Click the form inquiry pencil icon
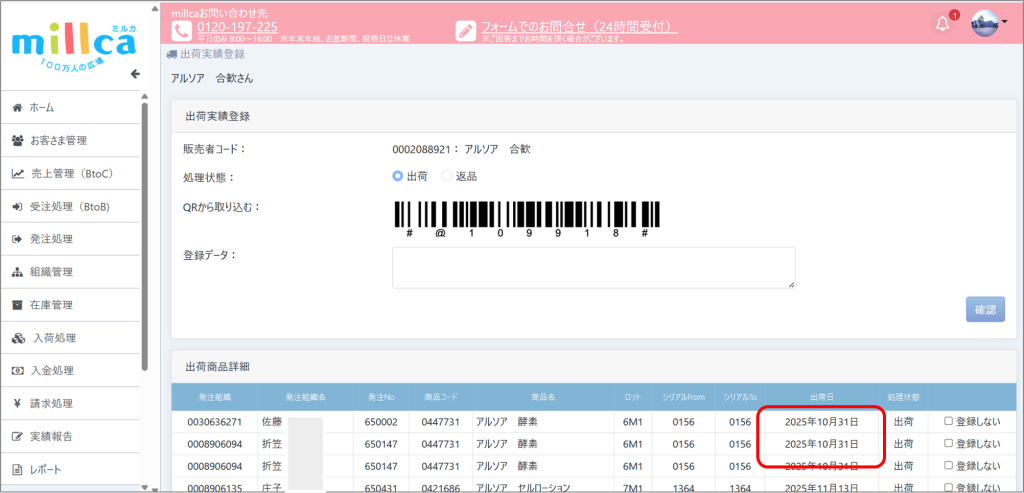The width and height of the screenshot is (1024, 493). coord(466,30)
